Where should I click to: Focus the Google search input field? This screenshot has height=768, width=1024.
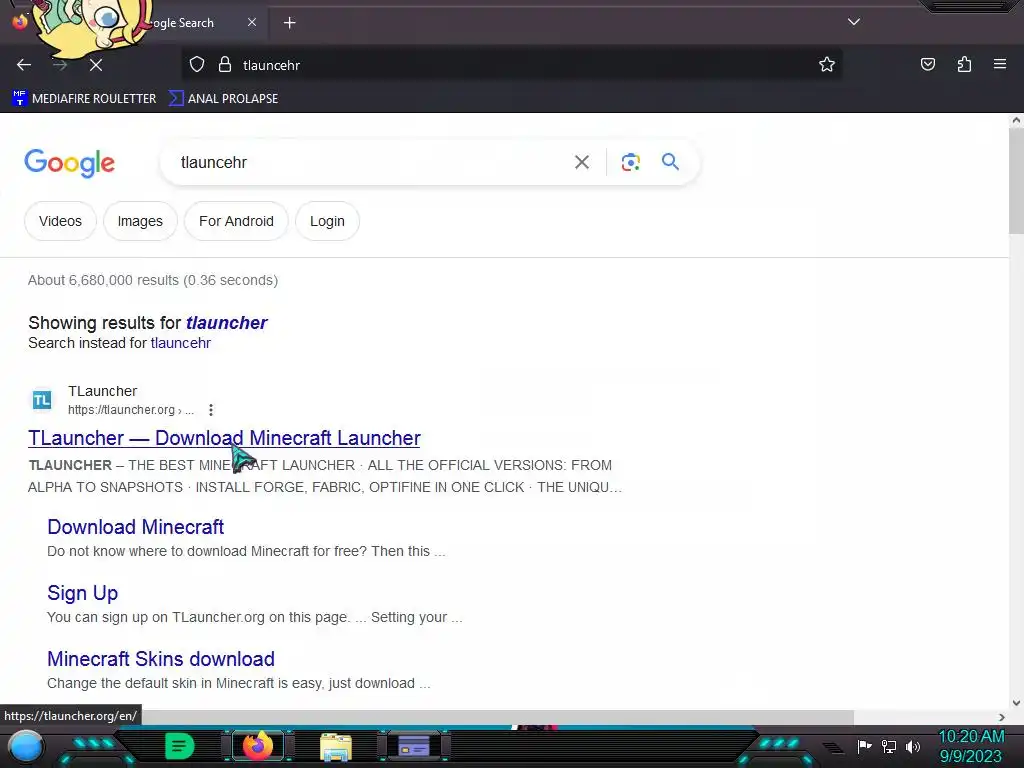point(366,162)
